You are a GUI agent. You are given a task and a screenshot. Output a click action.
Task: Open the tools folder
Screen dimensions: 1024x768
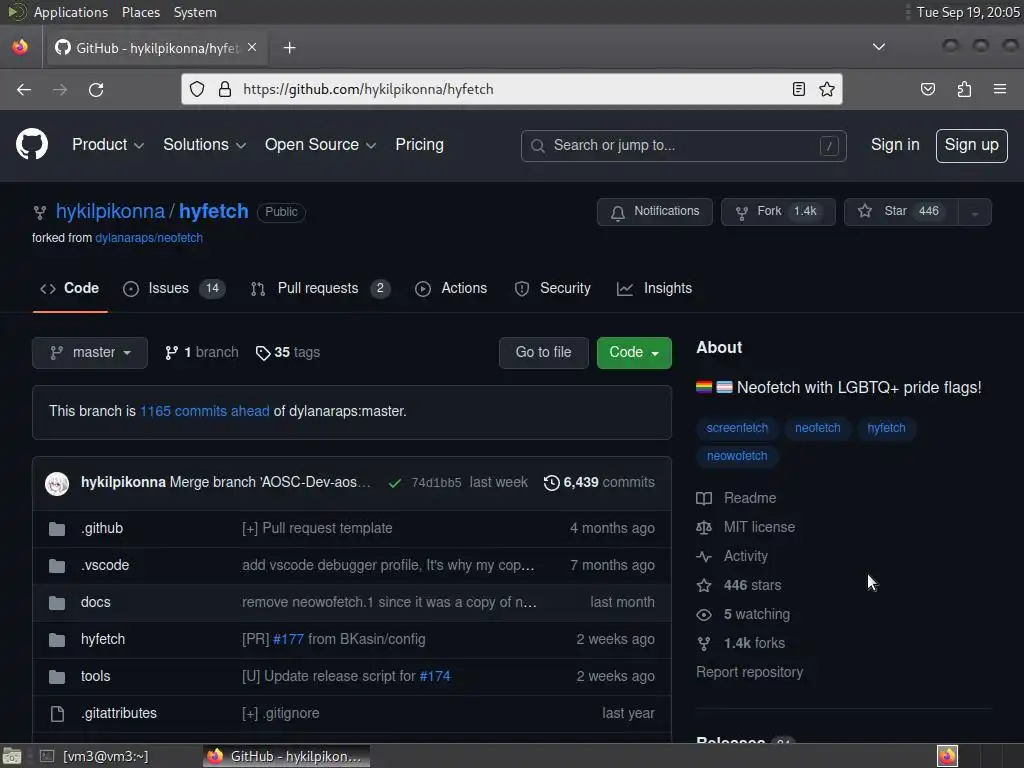click(x=95, y=676)
